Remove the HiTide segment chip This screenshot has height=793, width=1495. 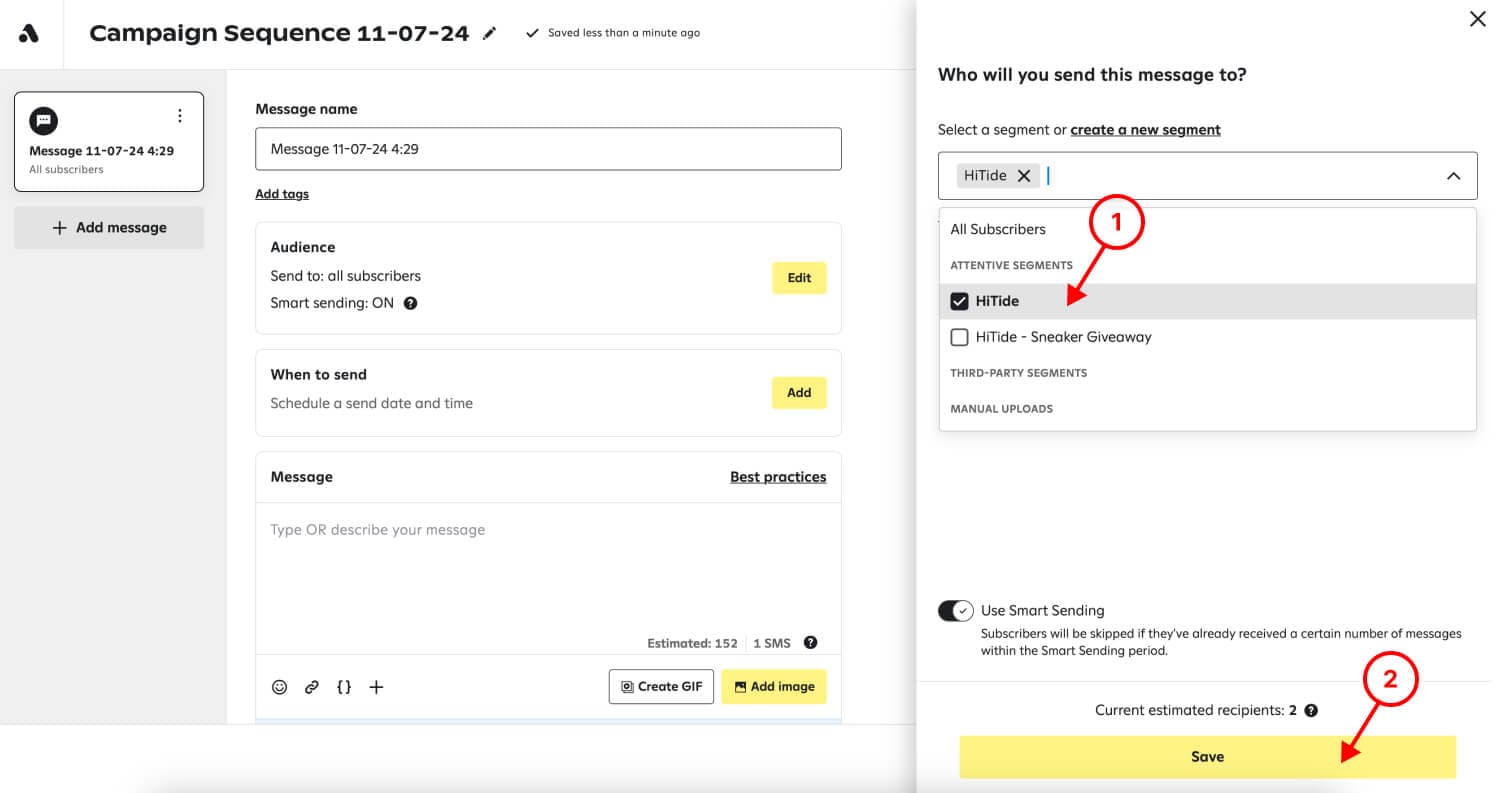tap(1024, 176)
